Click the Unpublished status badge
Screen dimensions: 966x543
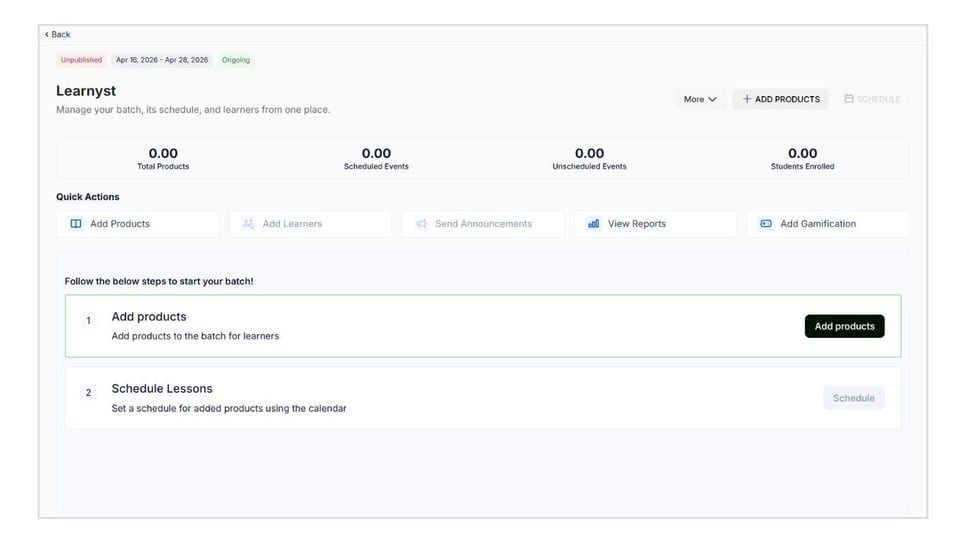click(x=81, y=60)
